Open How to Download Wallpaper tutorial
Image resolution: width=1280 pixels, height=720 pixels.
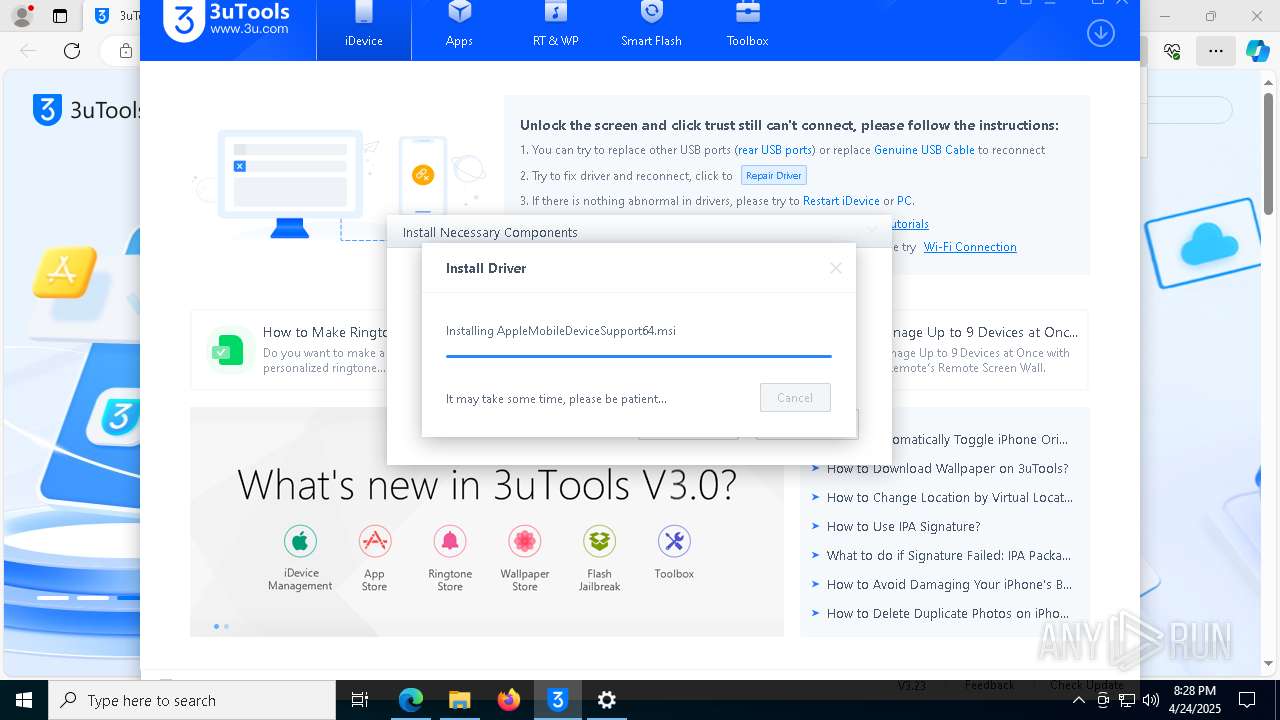click(947, 469)
